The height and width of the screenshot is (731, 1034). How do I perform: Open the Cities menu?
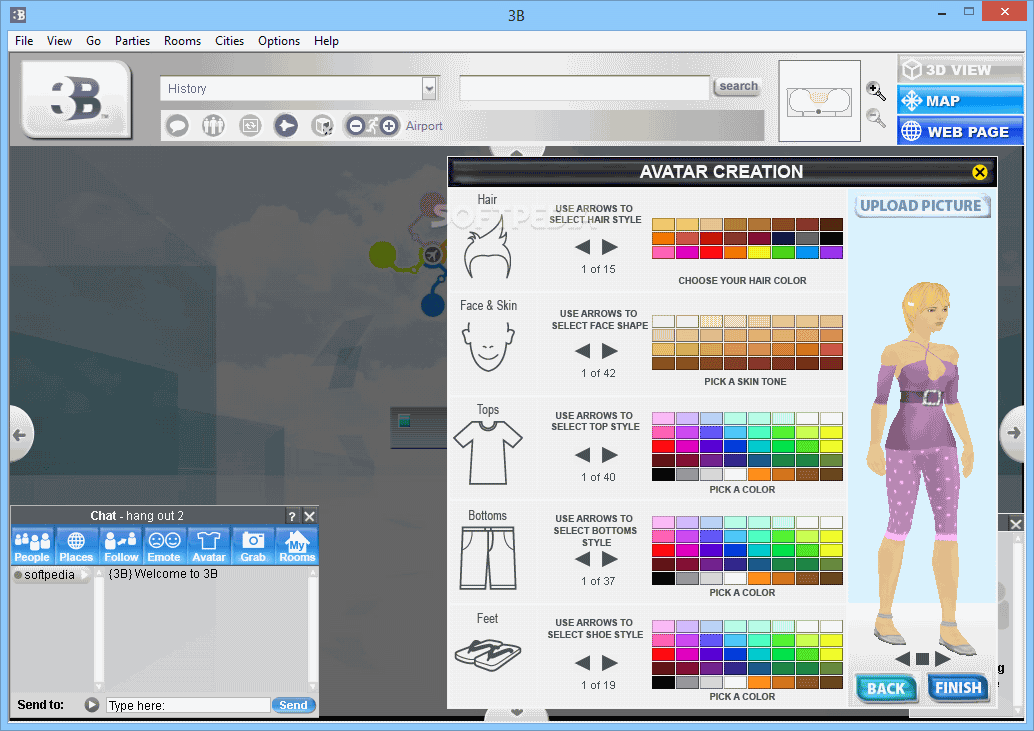pyautogui.click(x=229, y=41)
